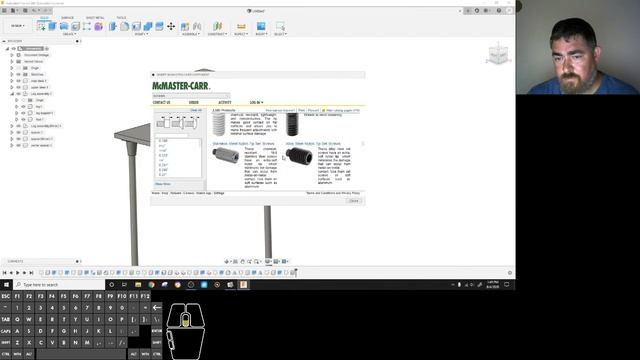Open Stainless Steel Nylon-Tip Set Screws link
This screenshot has height=360, width=640.
(x=244, y=144)
